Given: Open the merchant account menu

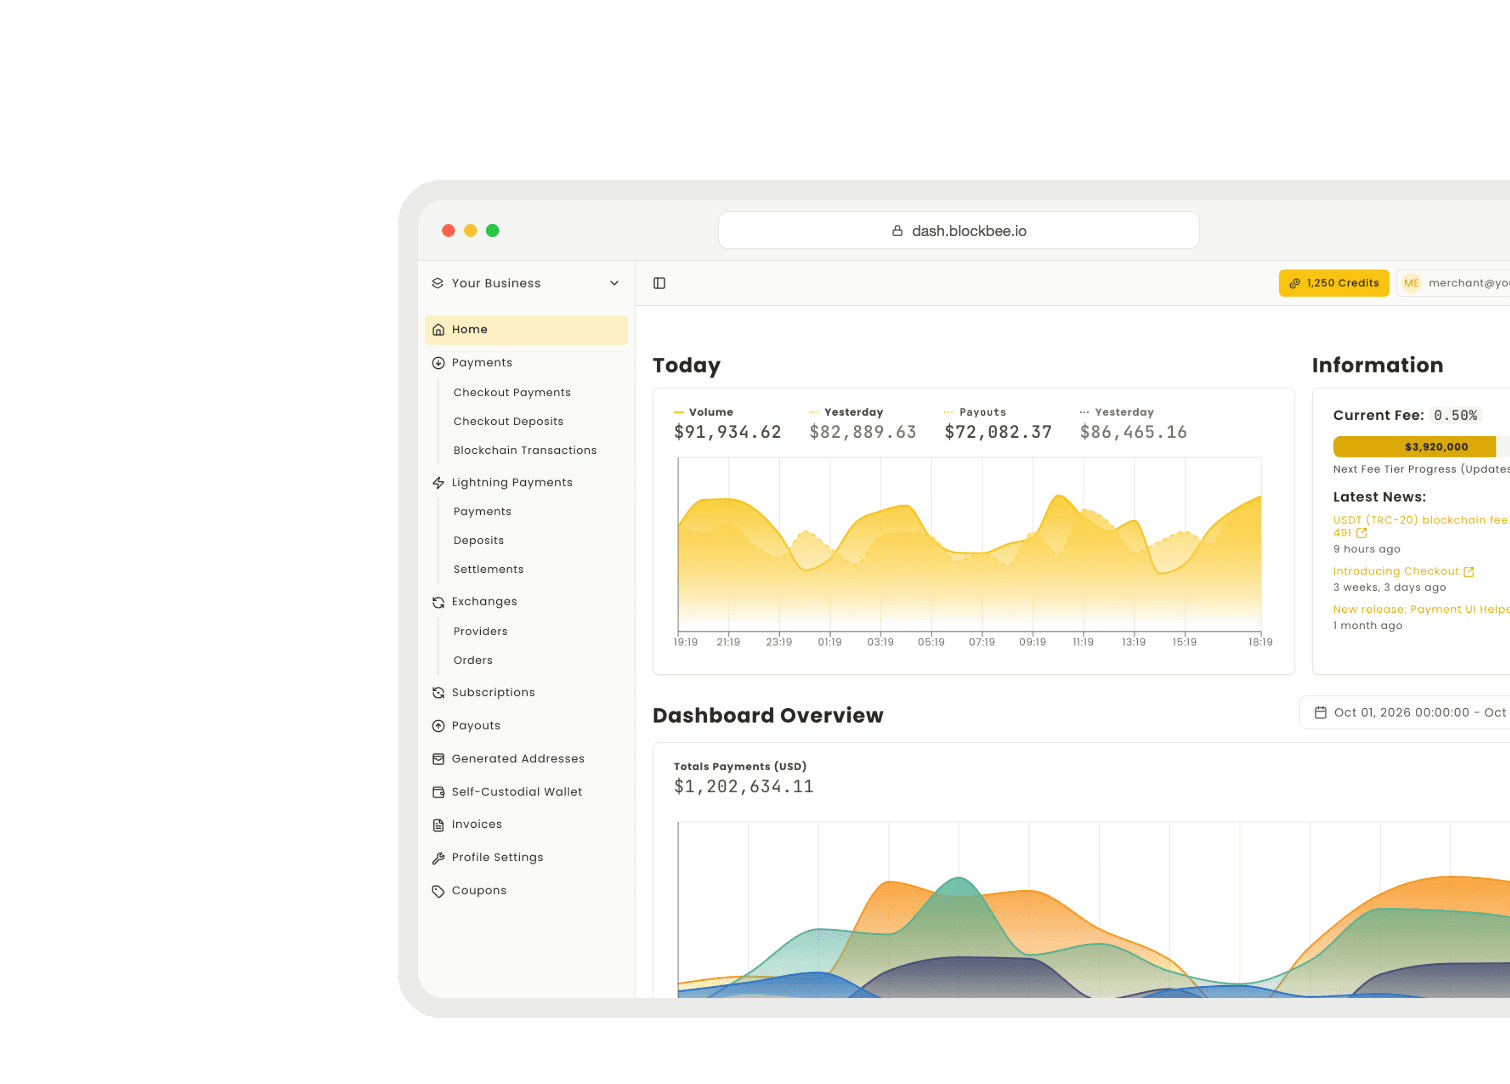Looking at the screenshot, I should click(1454, 283).
